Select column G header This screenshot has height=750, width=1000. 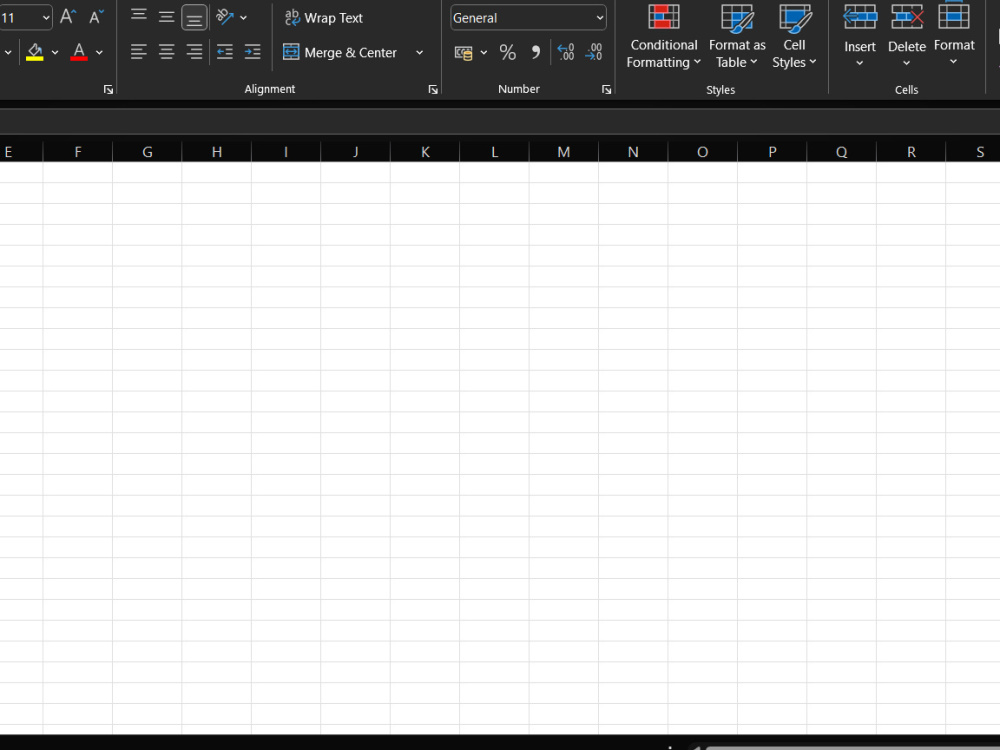[x=147, y=152]
